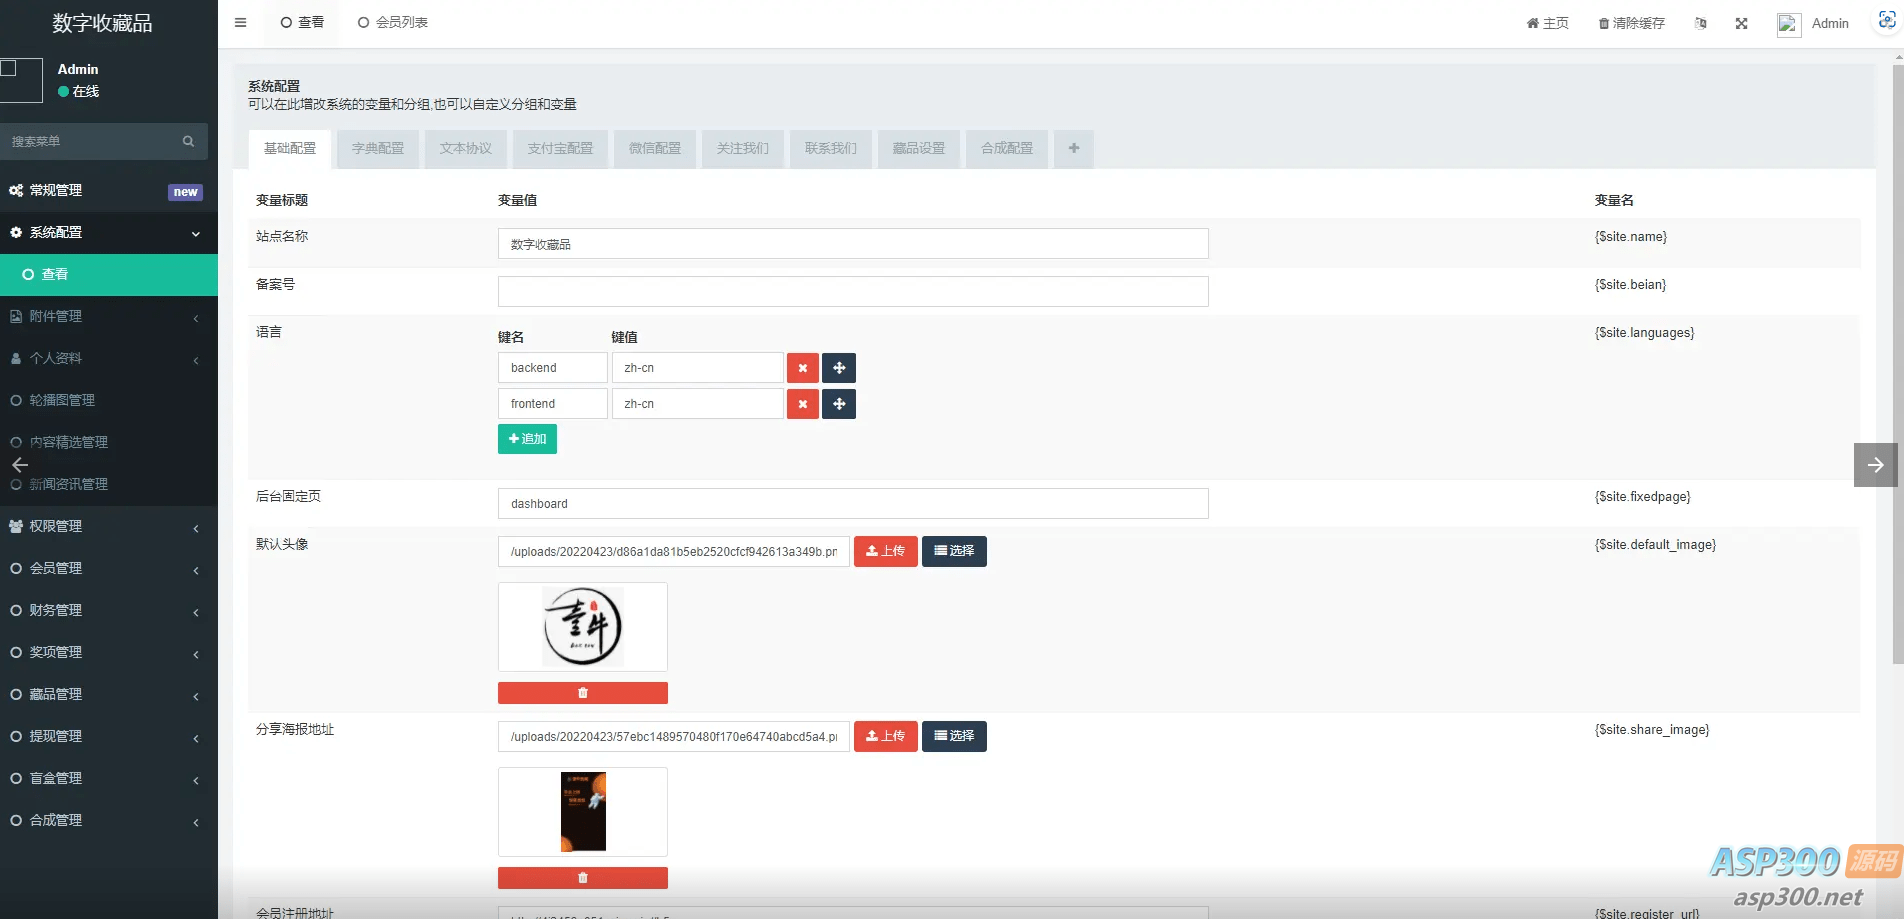Select the 合成配置 config tab
Image resolution: width=1904 pixels, height=919 pixels.
pos(1007,148)
